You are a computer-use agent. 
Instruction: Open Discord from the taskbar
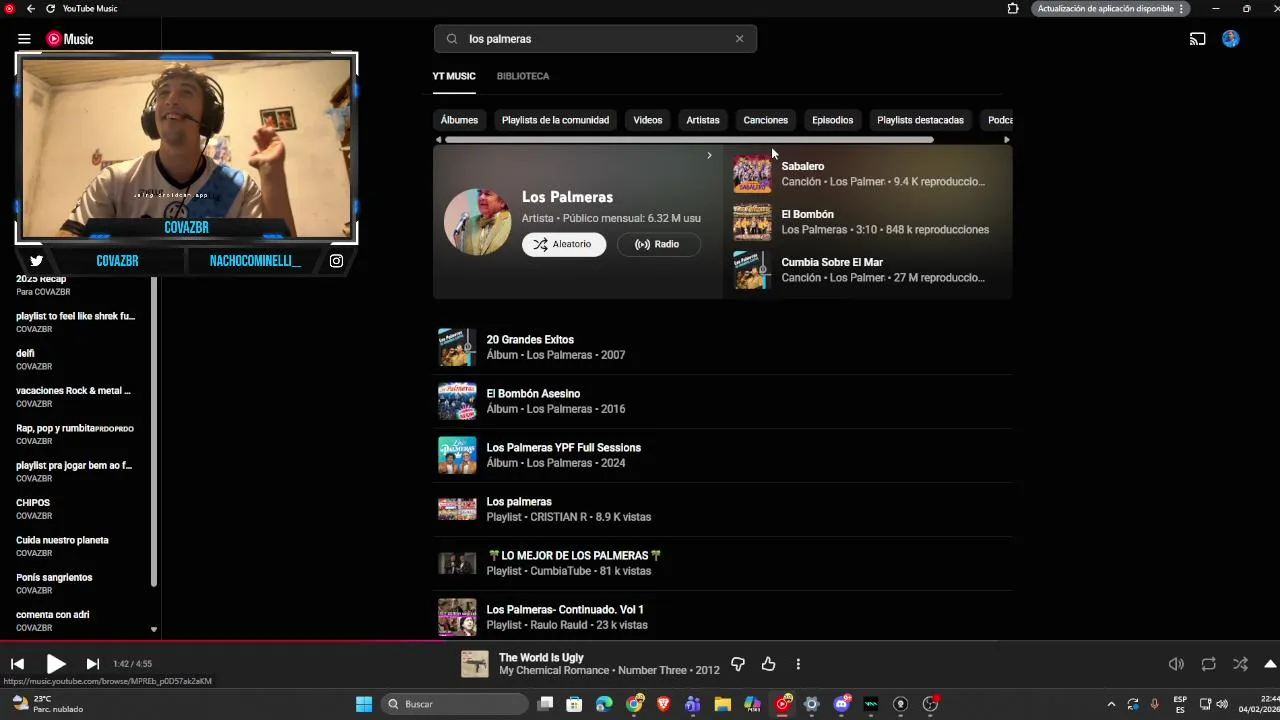click(842, 704)
